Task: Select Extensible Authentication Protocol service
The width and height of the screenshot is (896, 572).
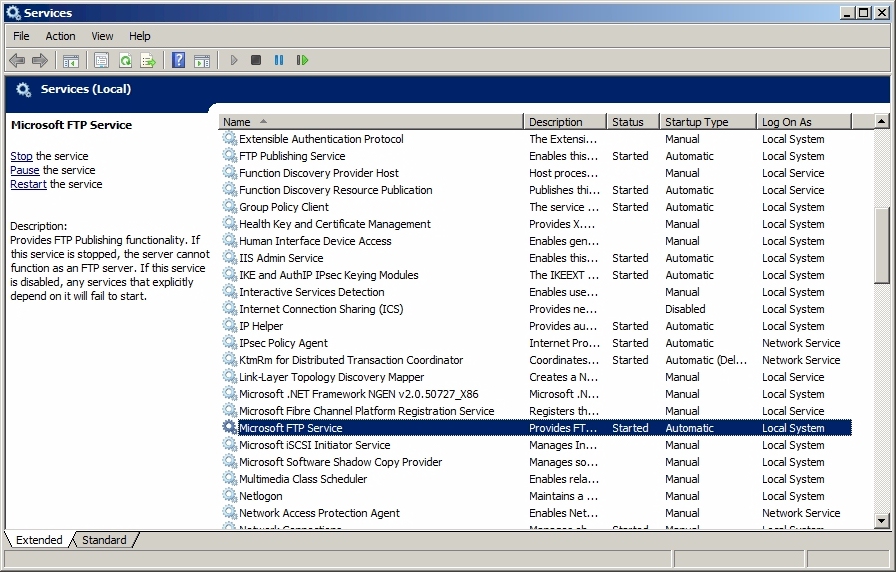Action: (x=321, y=139)
